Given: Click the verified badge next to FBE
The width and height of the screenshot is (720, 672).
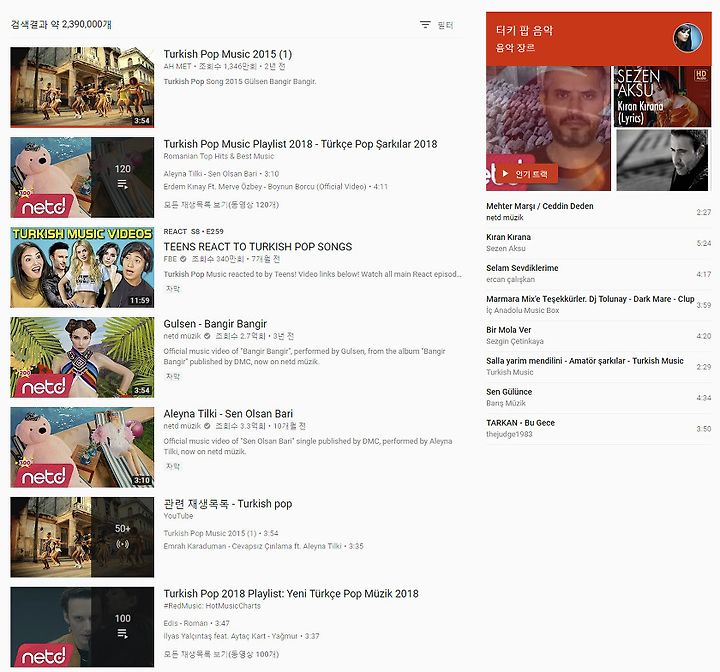Looking at the screenshot, I should coord(183,259).
